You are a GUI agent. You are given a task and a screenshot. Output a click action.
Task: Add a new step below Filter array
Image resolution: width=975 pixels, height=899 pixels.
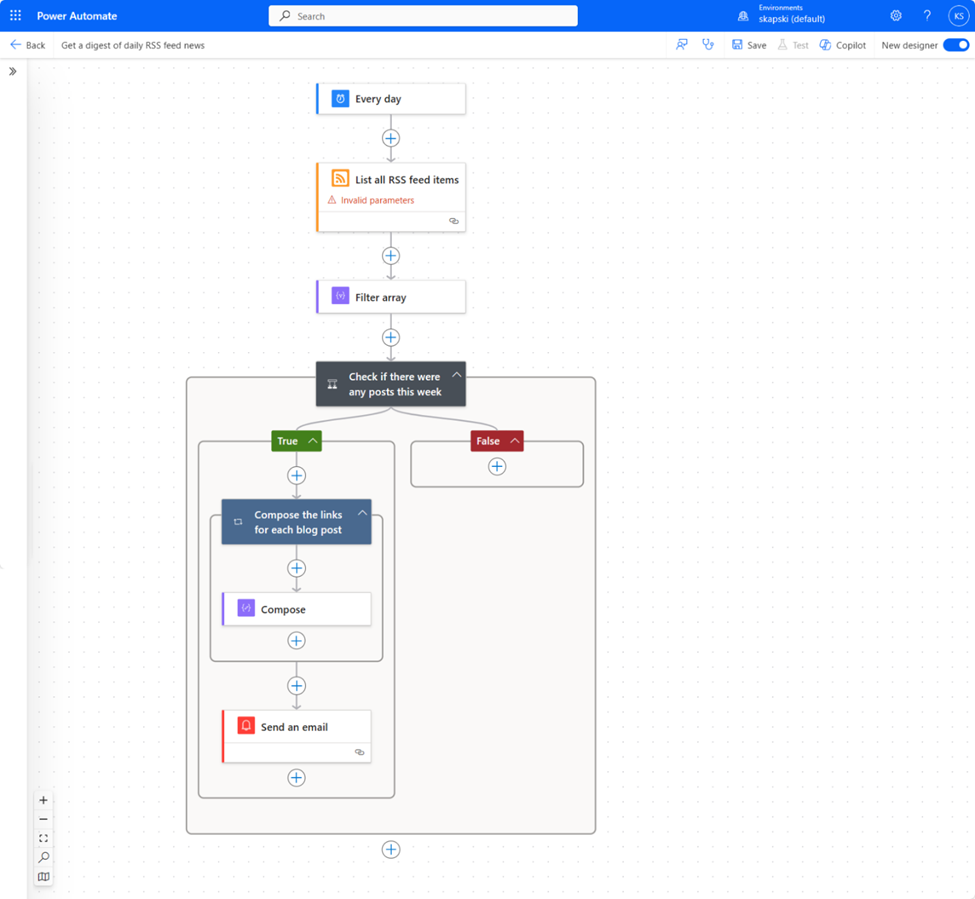(x=390, y=337)
